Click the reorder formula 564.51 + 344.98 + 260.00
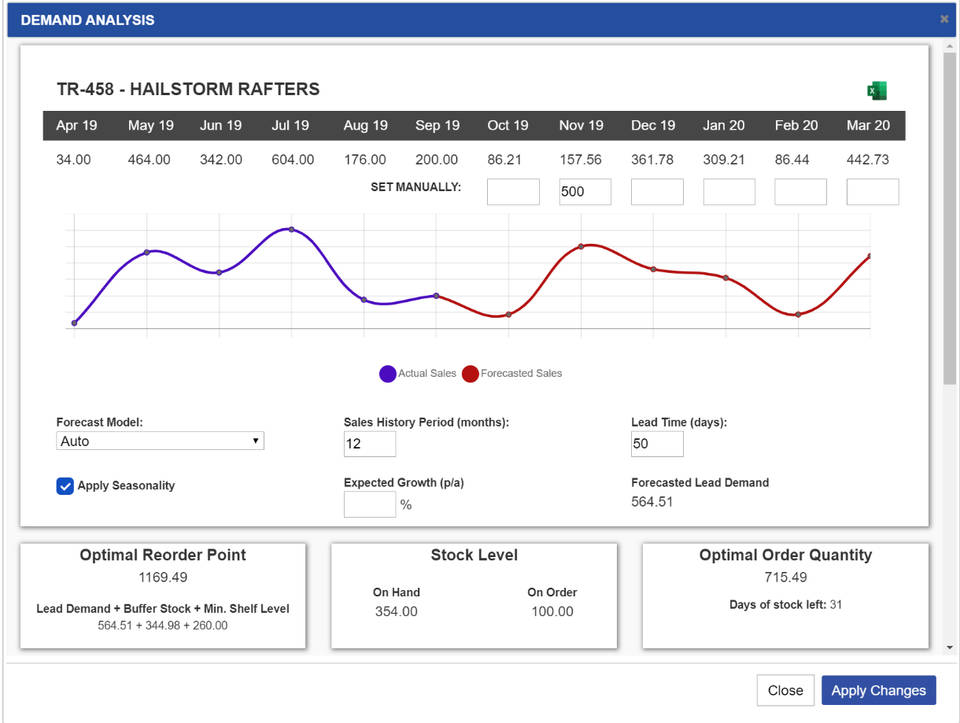960x723 pixels. [x=163, y=626]
